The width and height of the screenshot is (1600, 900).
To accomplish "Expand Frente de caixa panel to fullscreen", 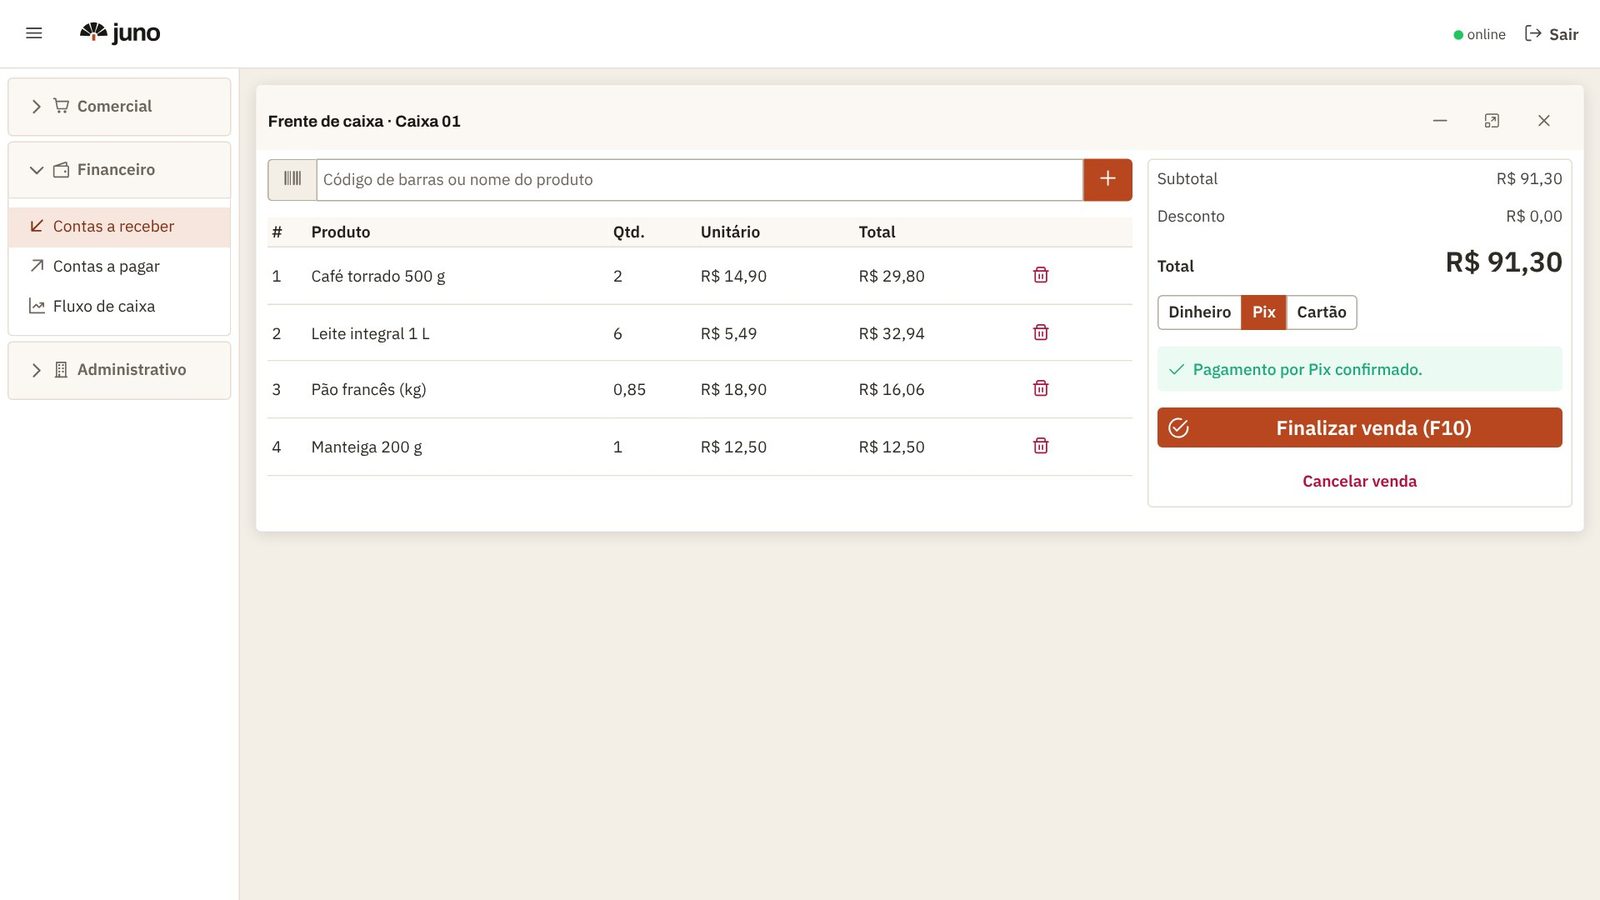I will (x=1492, y=121).
